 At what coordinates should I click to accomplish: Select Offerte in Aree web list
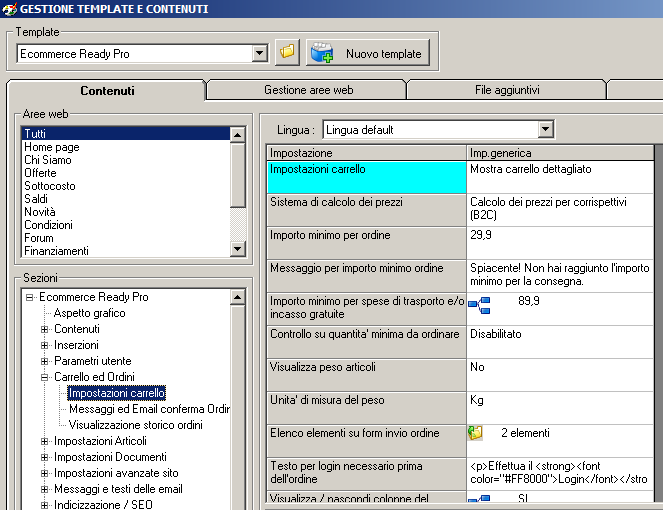click(x=126, y=173)
